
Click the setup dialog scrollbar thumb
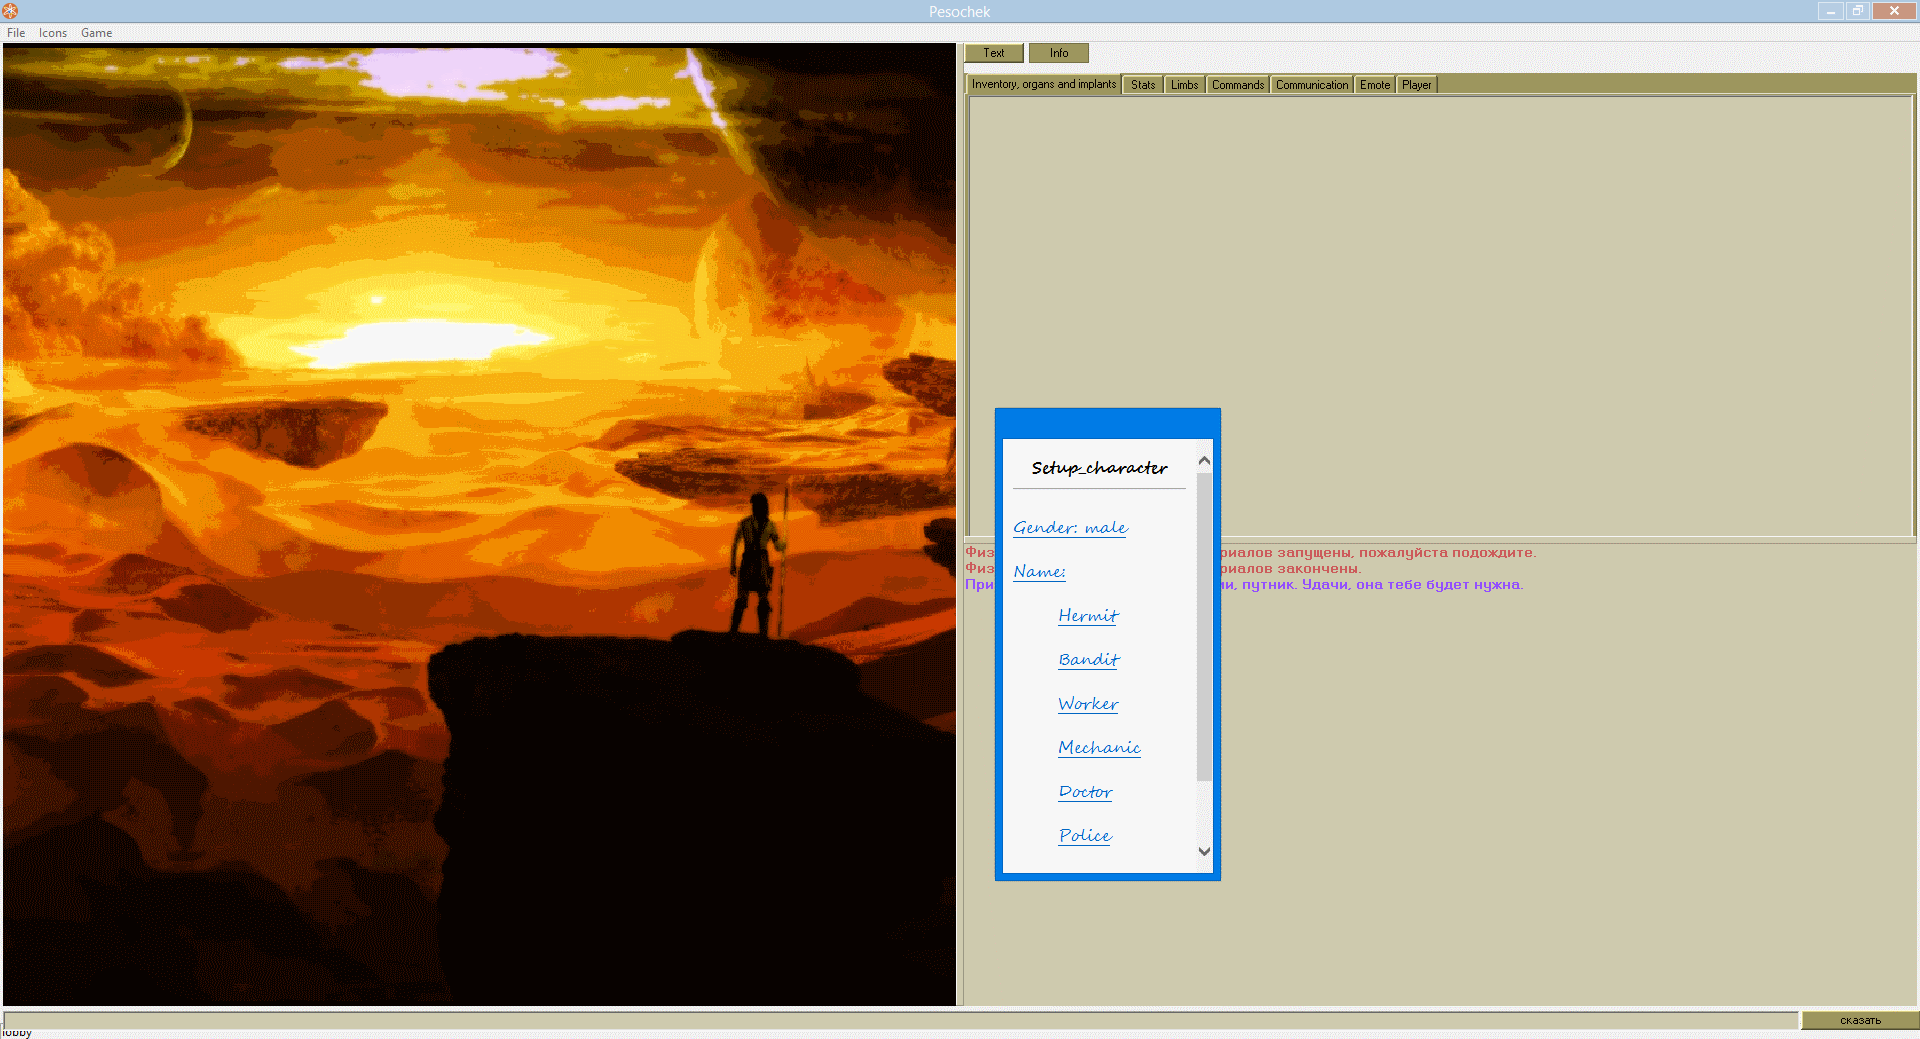click(1204, 626)
